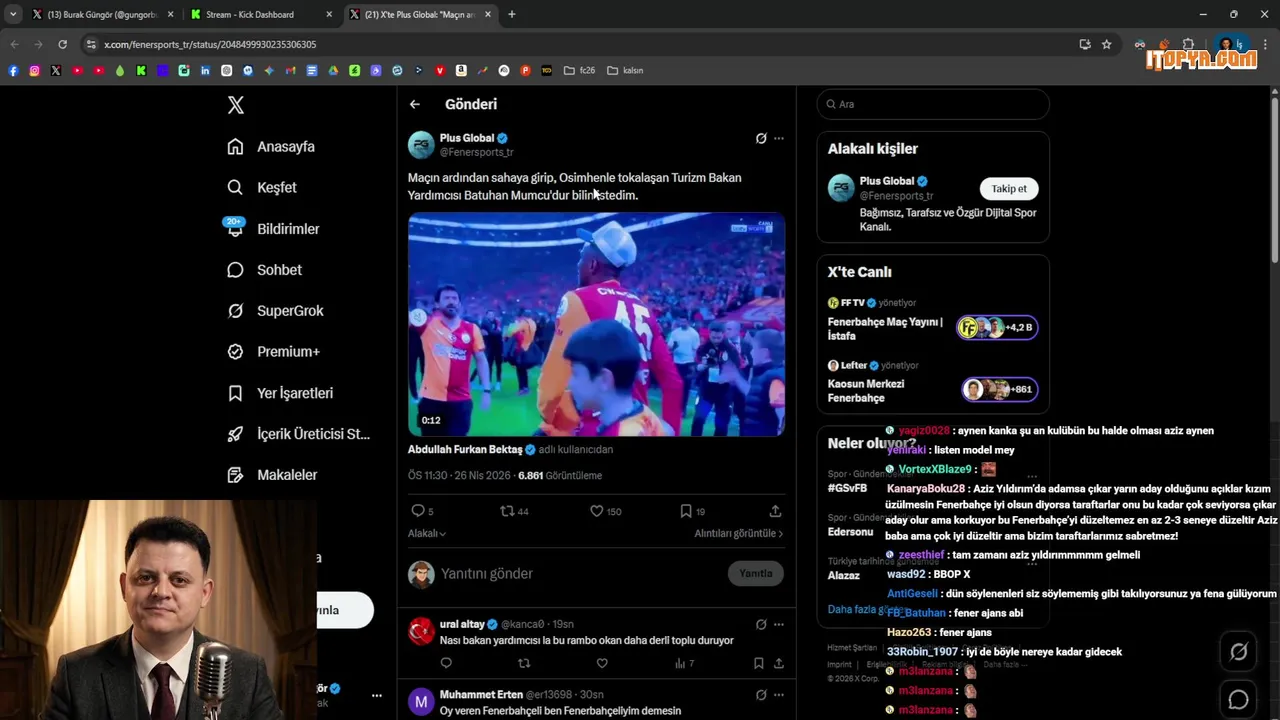This screenshot has width=1280, height=720.
Task: Click Grok icon on Plus Global post
Action: point(761,139)
